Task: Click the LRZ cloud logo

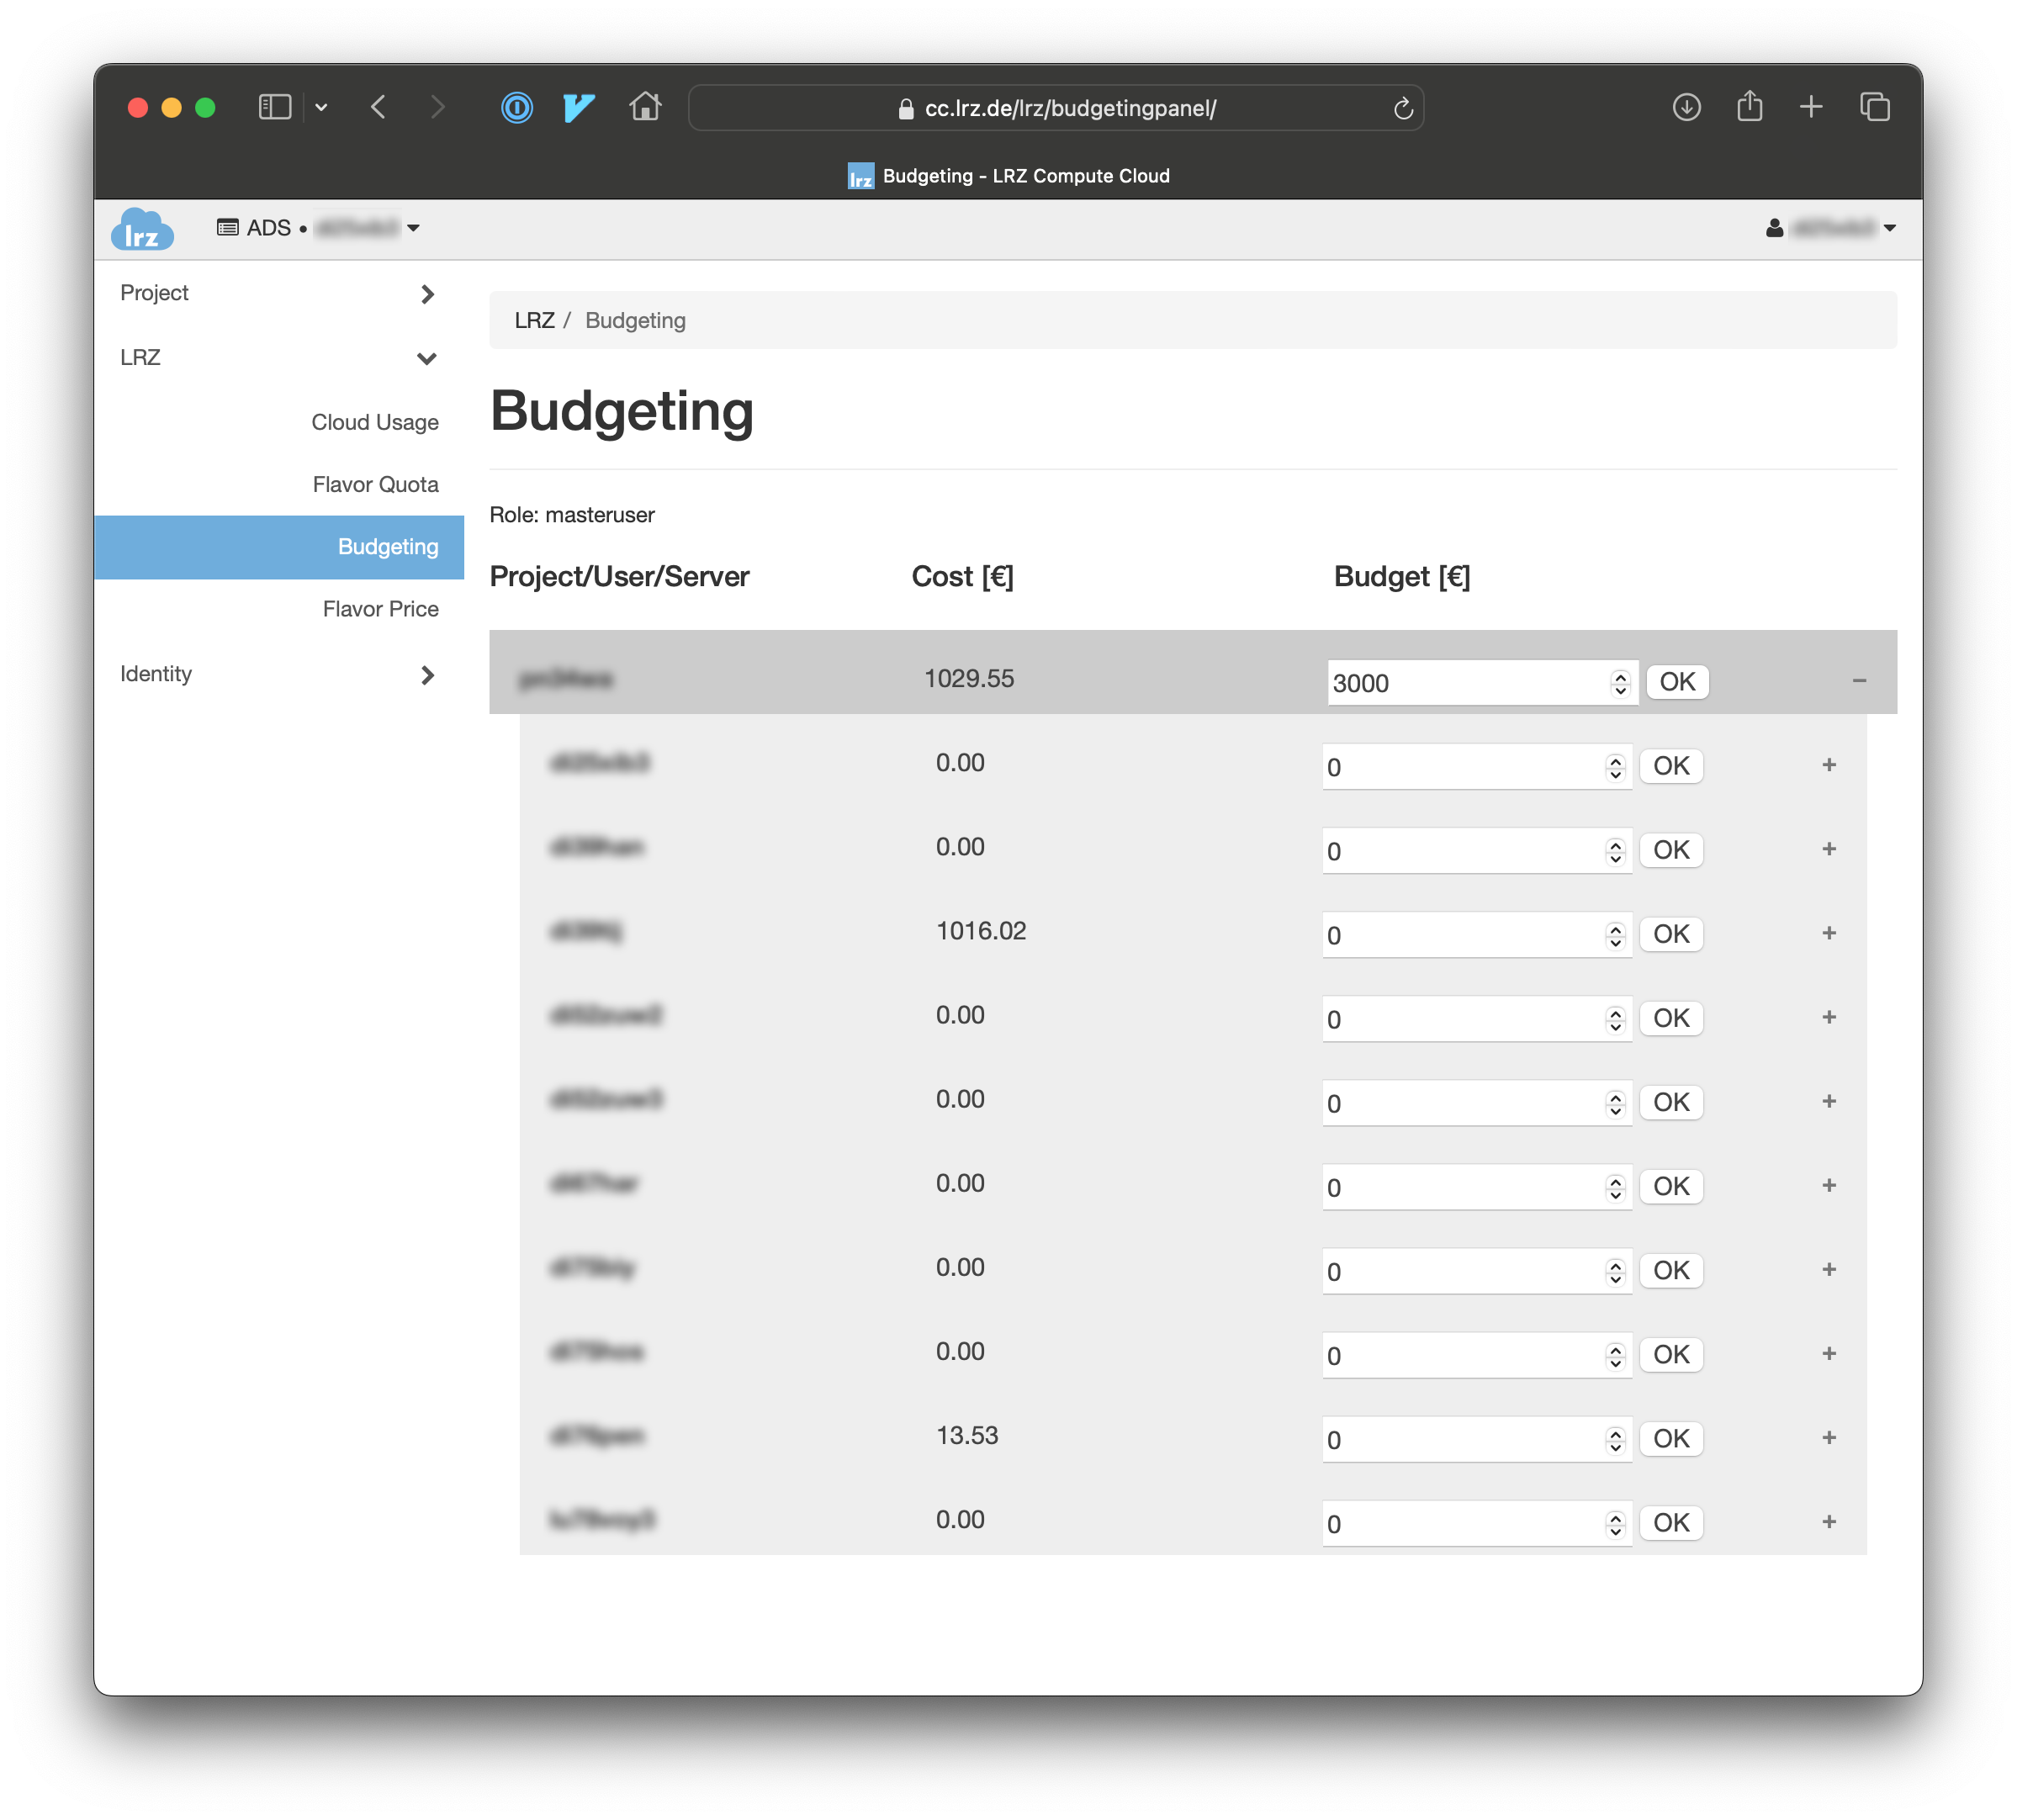Action: click(142, 230)
